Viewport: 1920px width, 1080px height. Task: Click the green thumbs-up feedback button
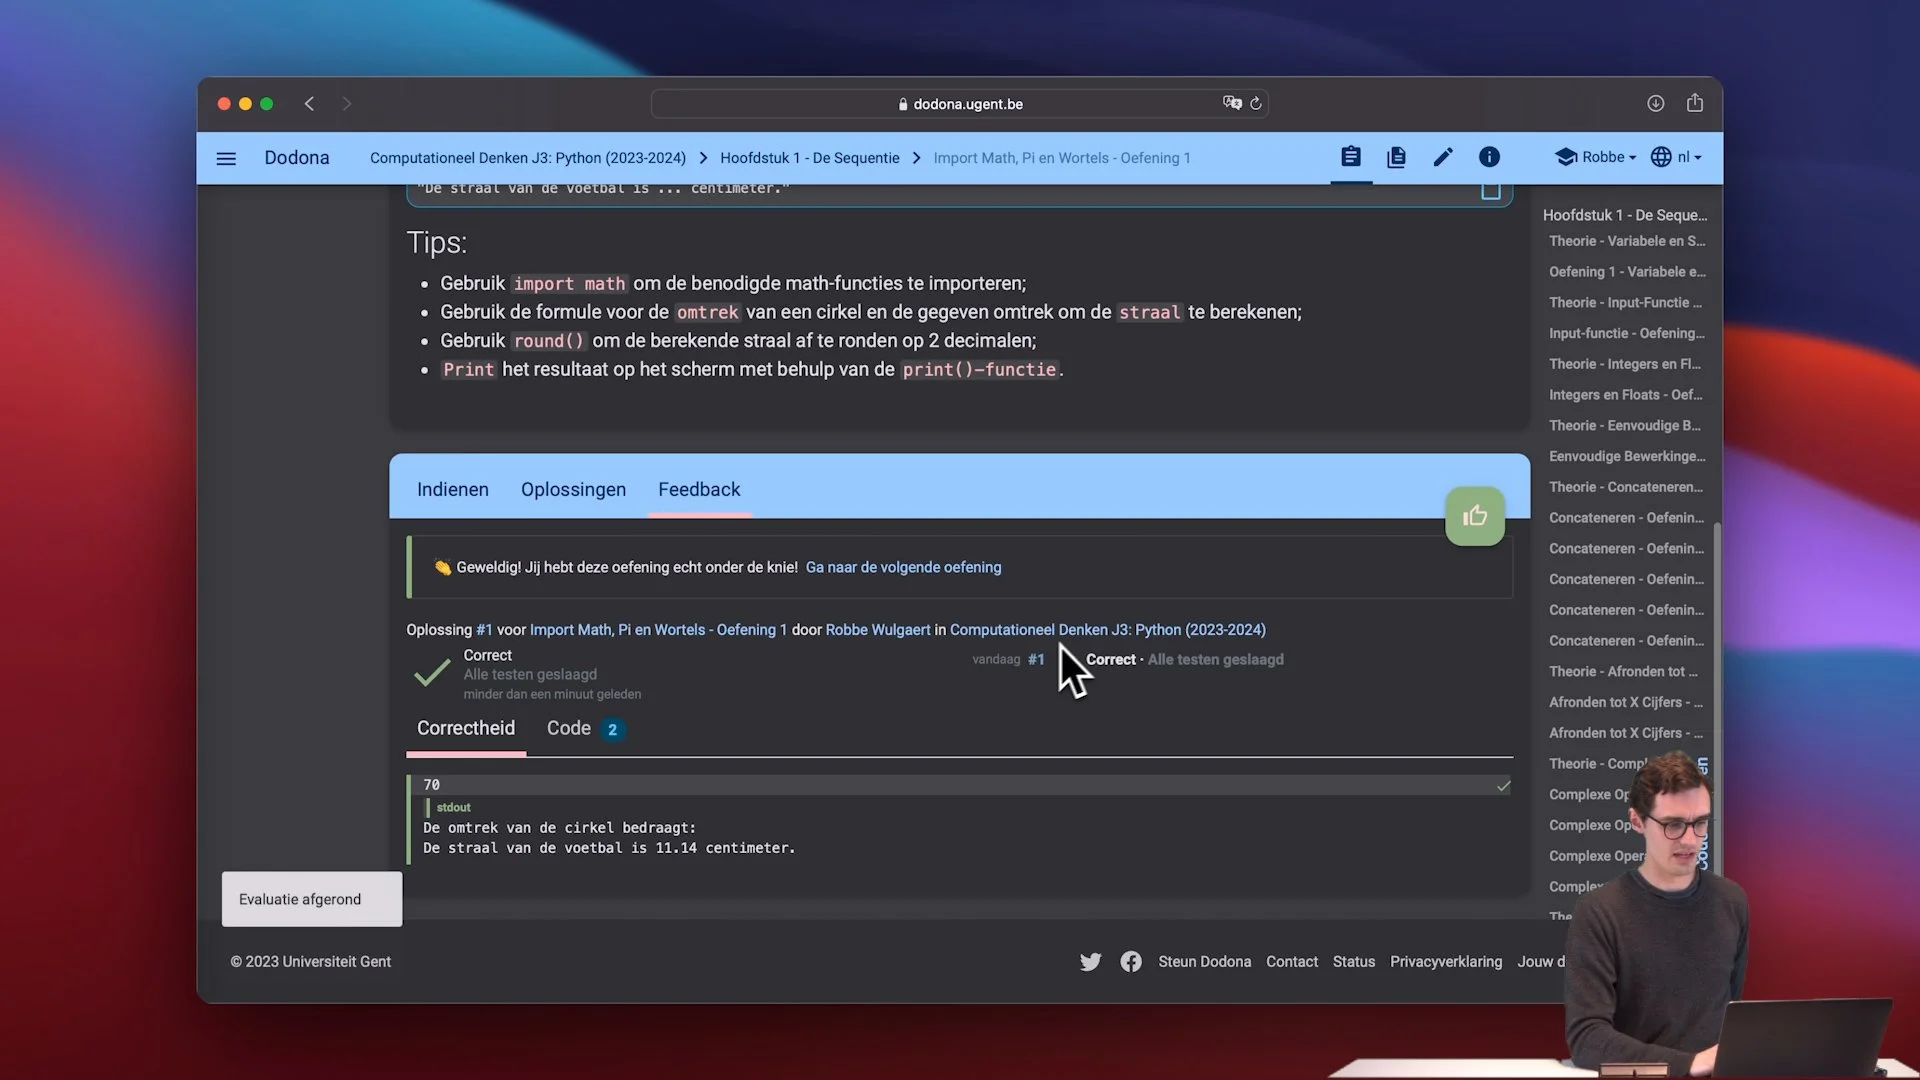[1475, 516]
